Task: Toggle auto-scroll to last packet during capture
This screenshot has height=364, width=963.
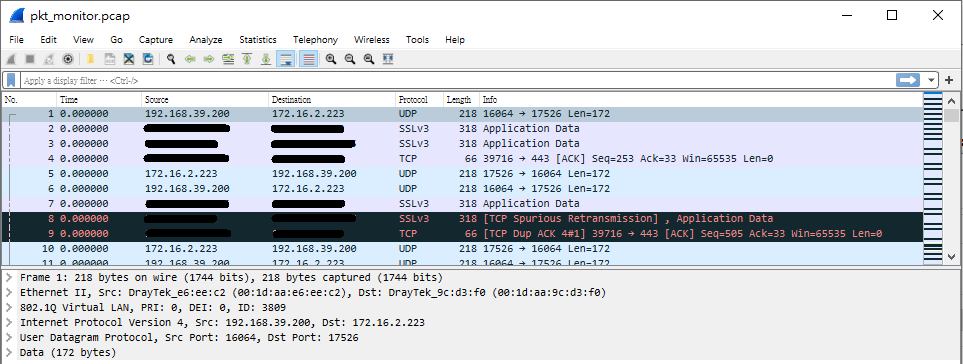Action: [286, 59]
